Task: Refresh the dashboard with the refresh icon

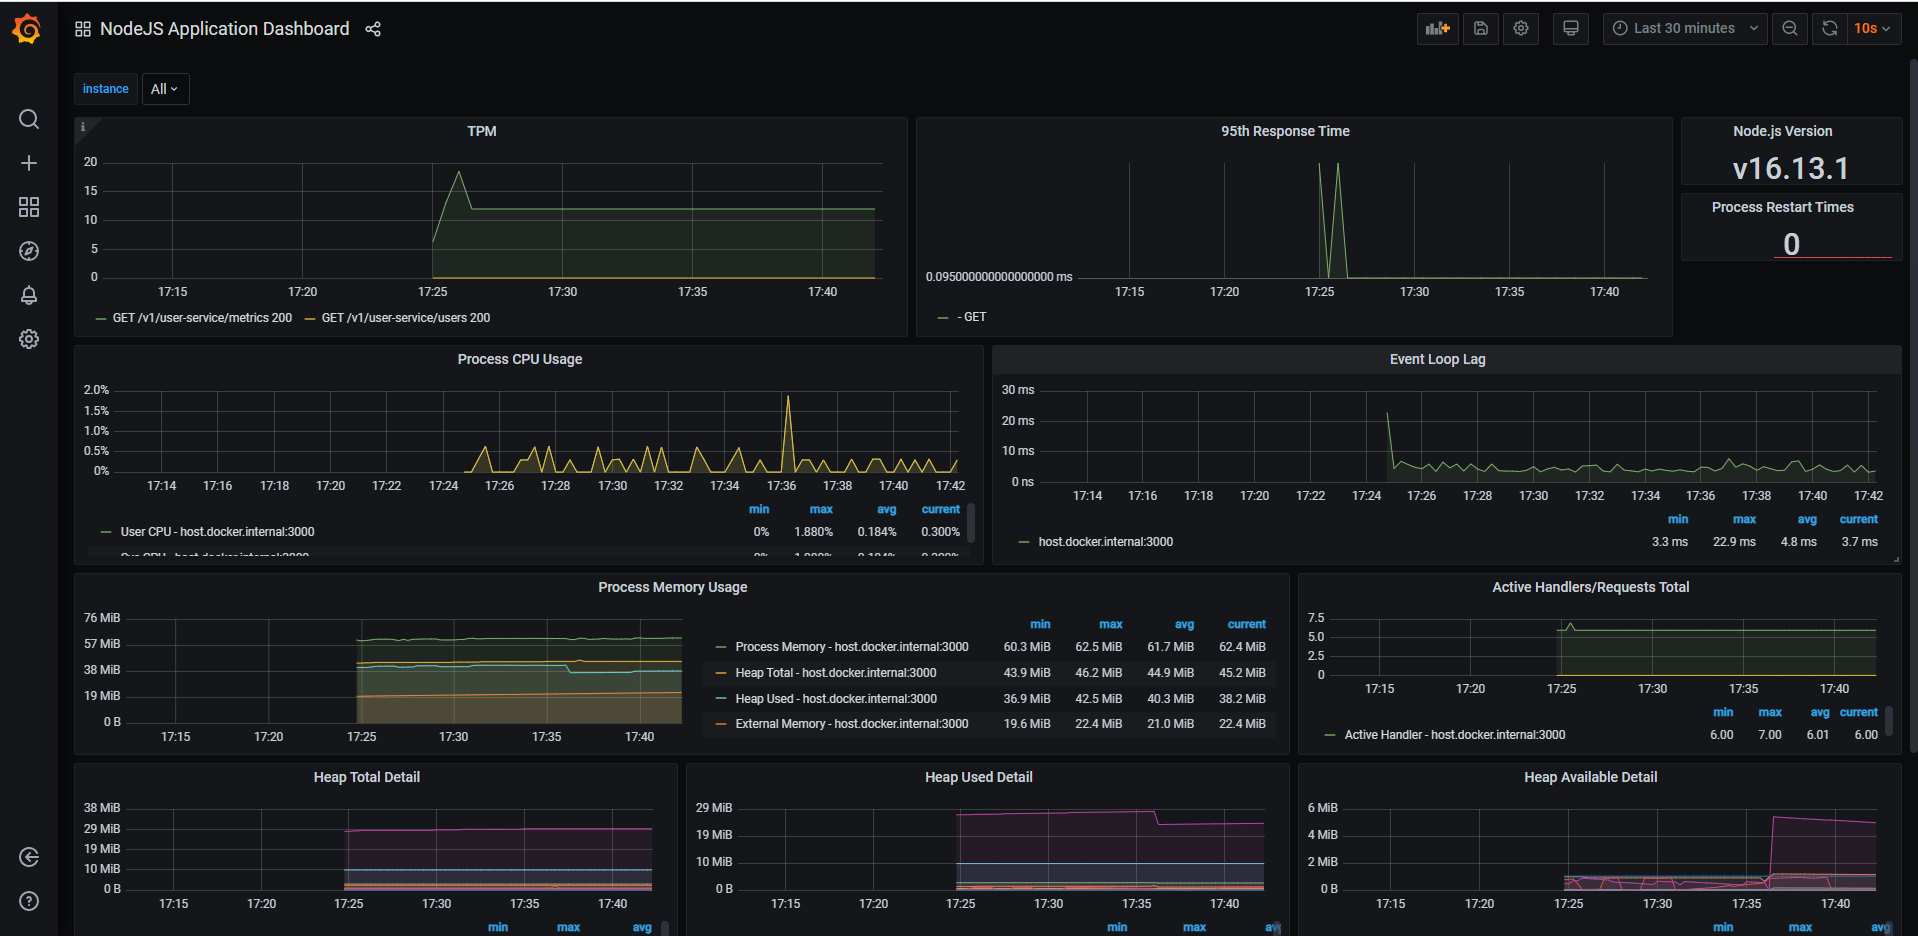Action: (x=1829, y=29)
